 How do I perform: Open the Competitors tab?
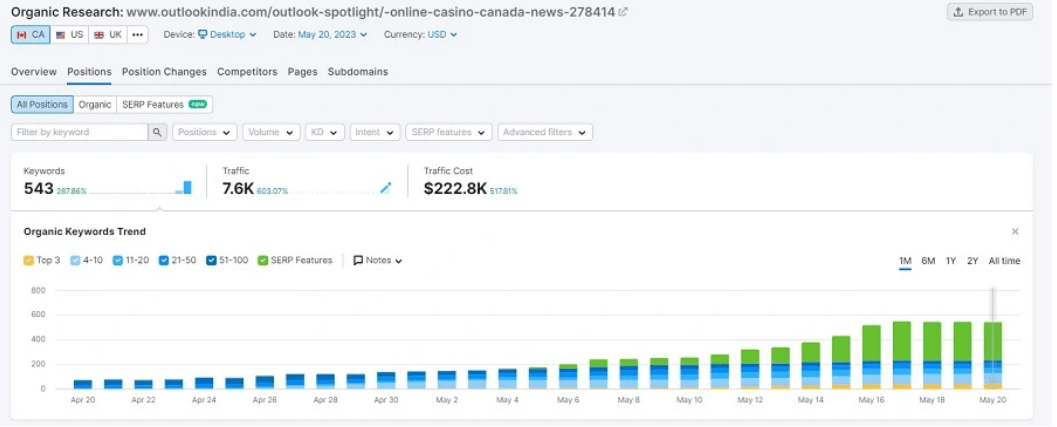pos(246,72)
